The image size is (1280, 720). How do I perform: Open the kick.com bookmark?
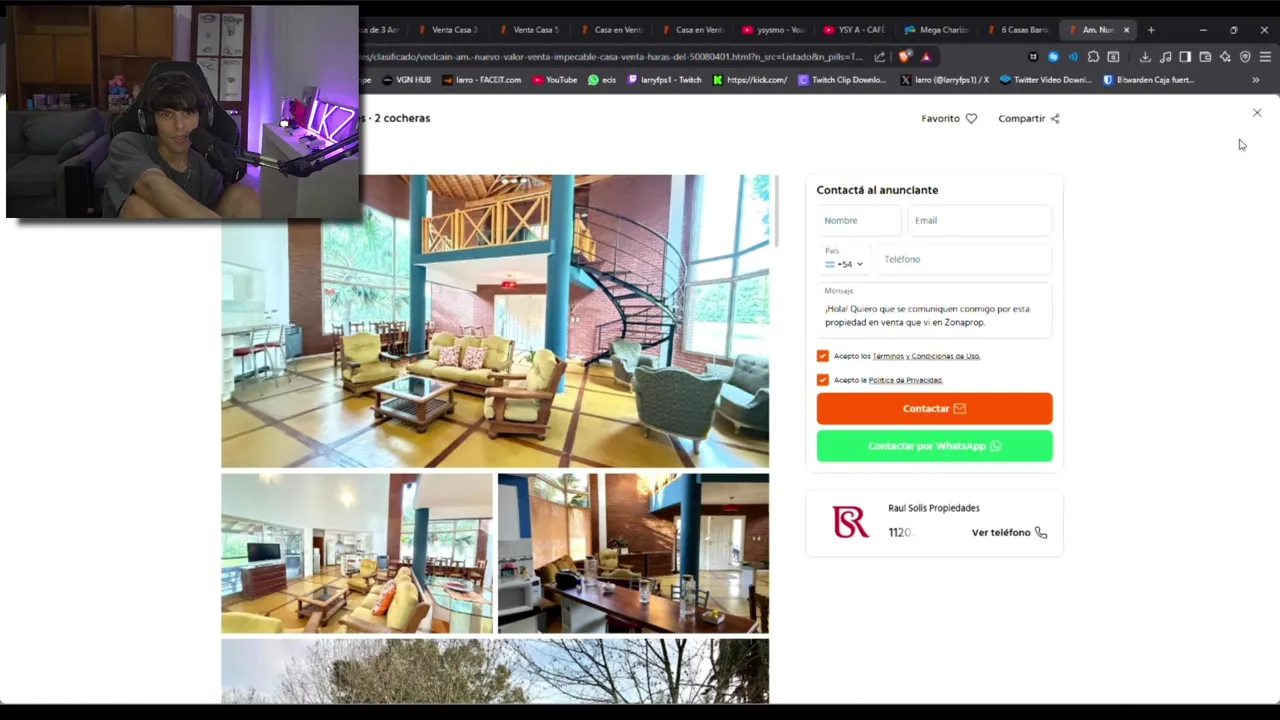coord(750,80)
